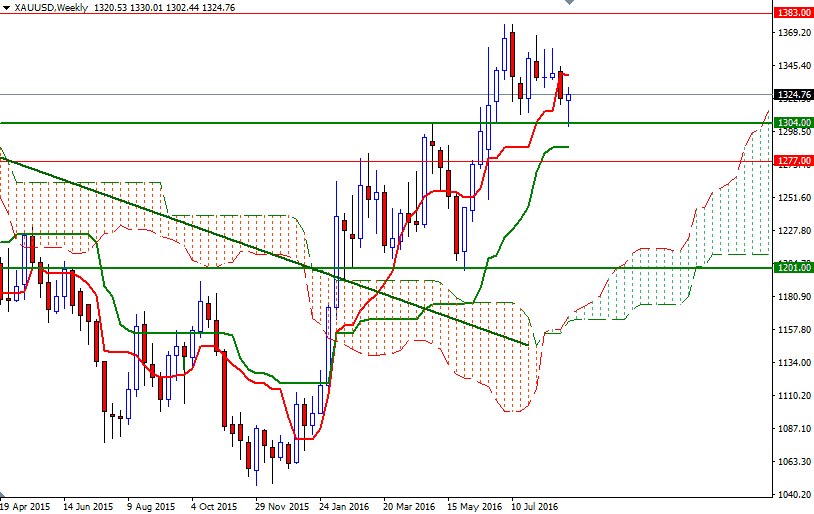Click the 9 Aug 2015 date label
This screenshot has height=514, width=814.
151,506
